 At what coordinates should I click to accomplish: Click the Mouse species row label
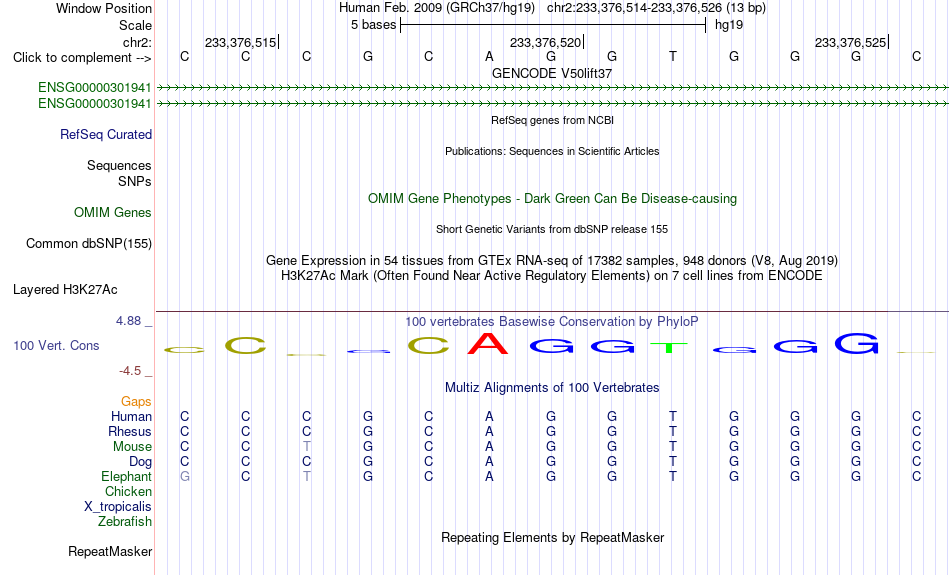[132, 447]
